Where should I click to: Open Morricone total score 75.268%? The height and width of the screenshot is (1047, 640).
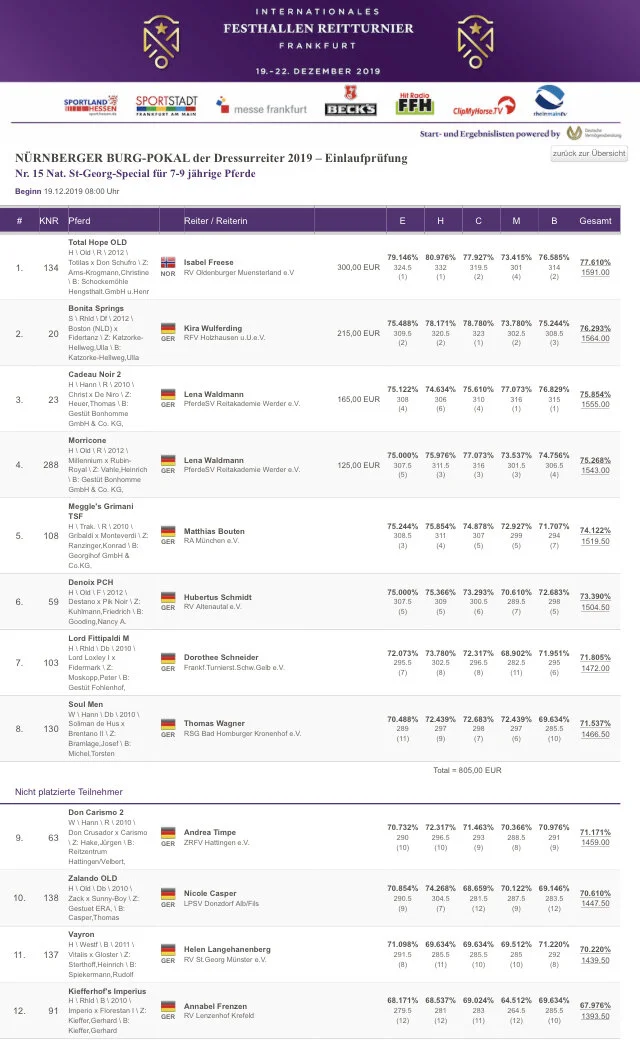[595, 461]
